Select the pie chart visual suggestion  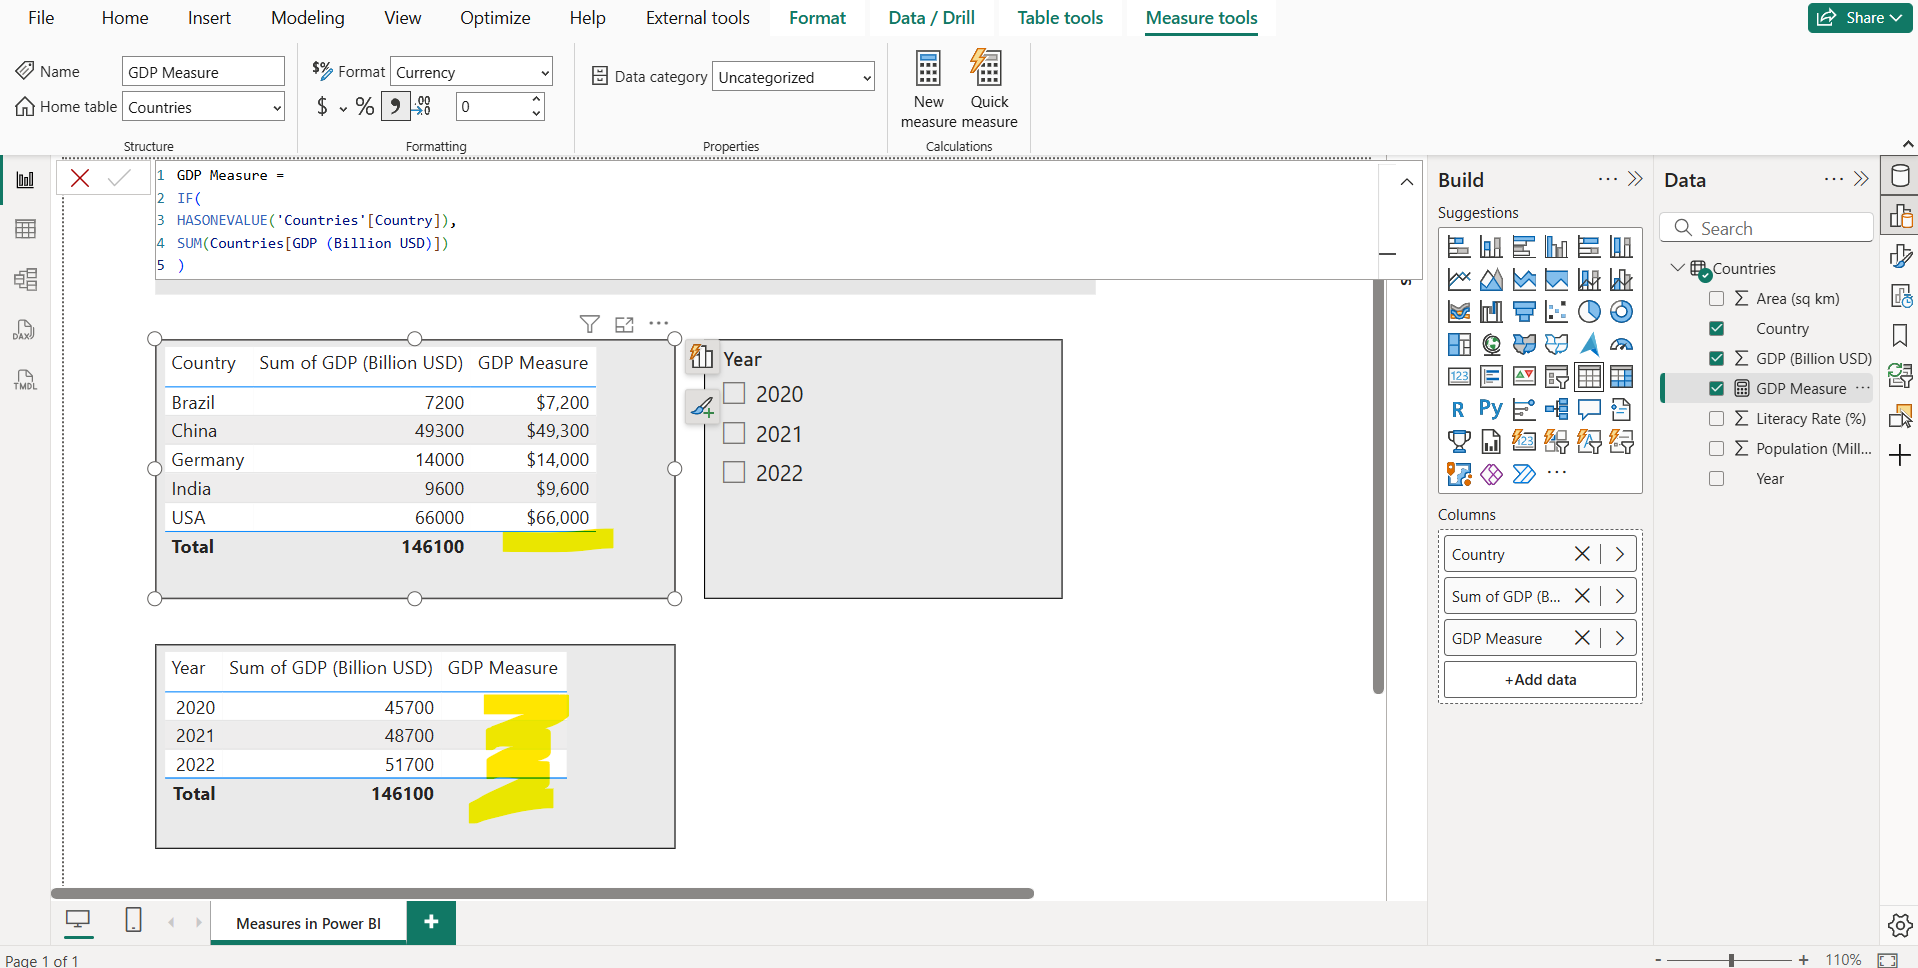1590,311
